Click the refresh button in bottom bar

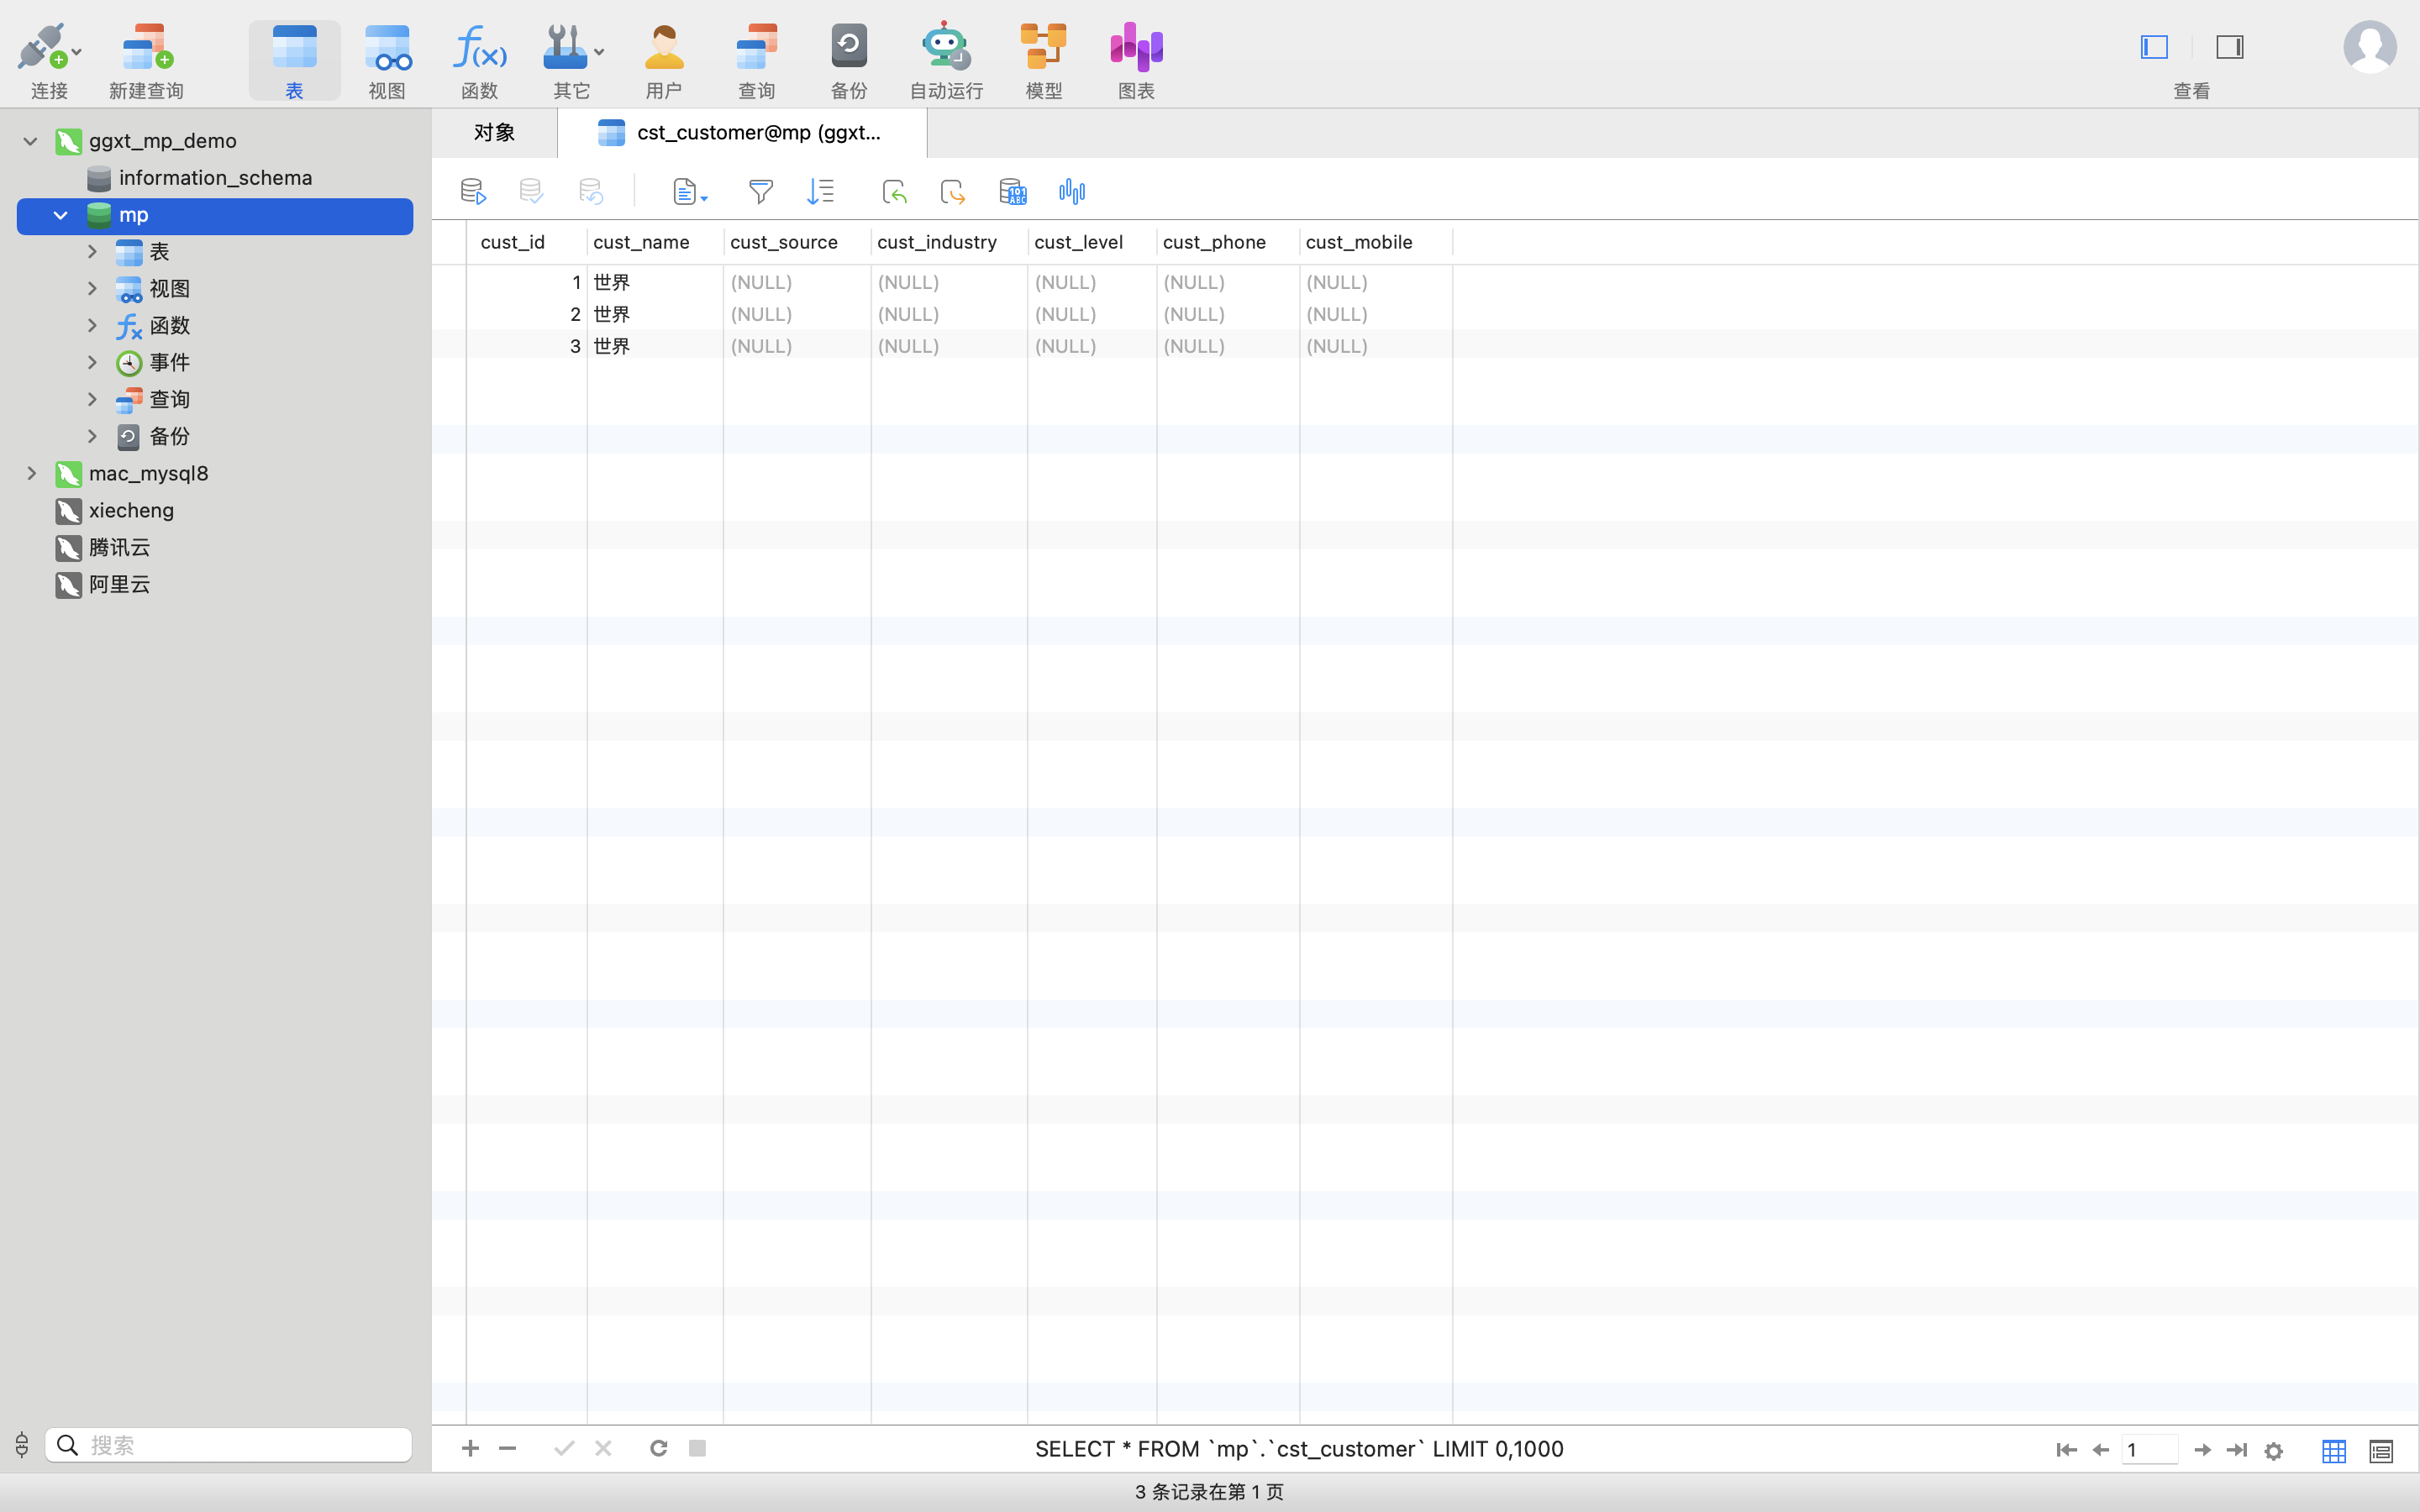pos(658,1448)
